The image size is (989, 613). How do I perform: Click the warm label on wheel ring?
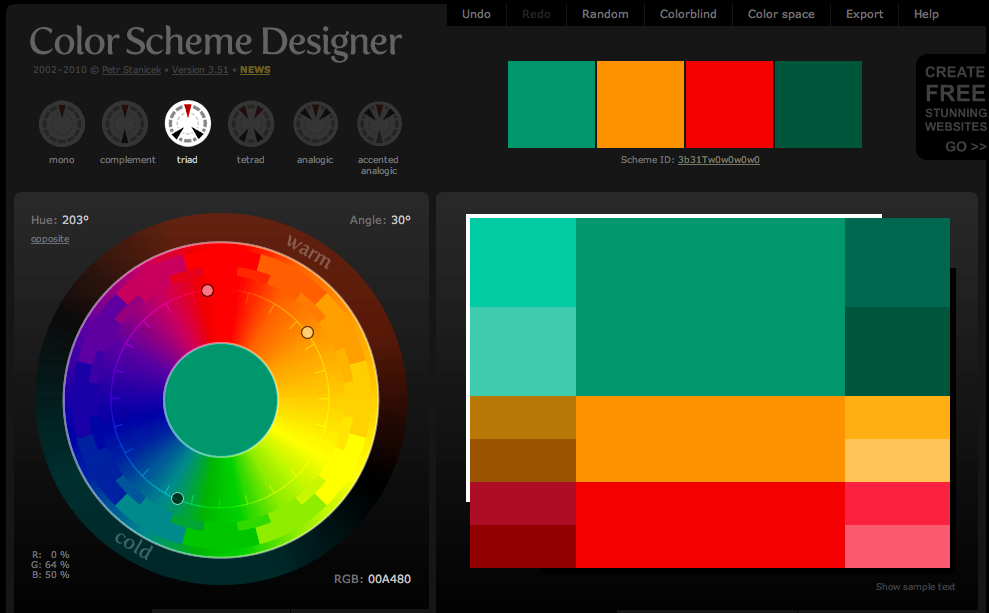point(308,251)
